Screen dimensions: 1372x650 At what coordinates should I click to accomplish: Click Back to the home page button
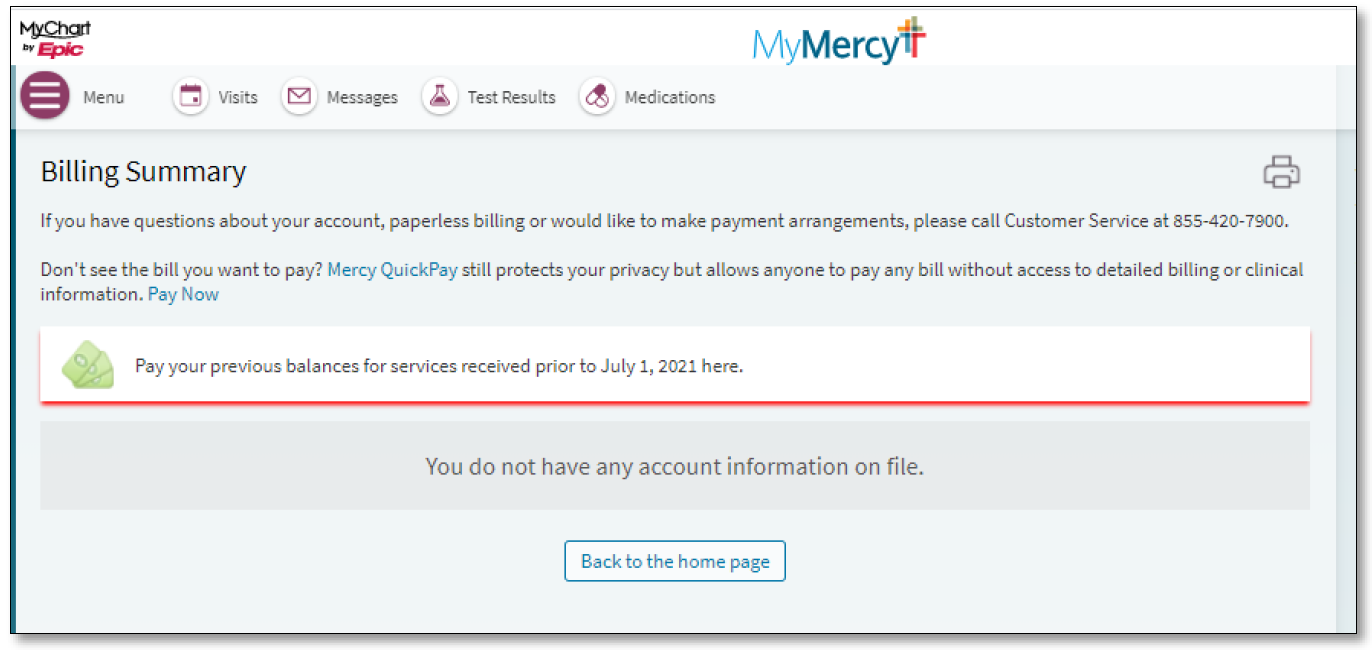point(675,561)
